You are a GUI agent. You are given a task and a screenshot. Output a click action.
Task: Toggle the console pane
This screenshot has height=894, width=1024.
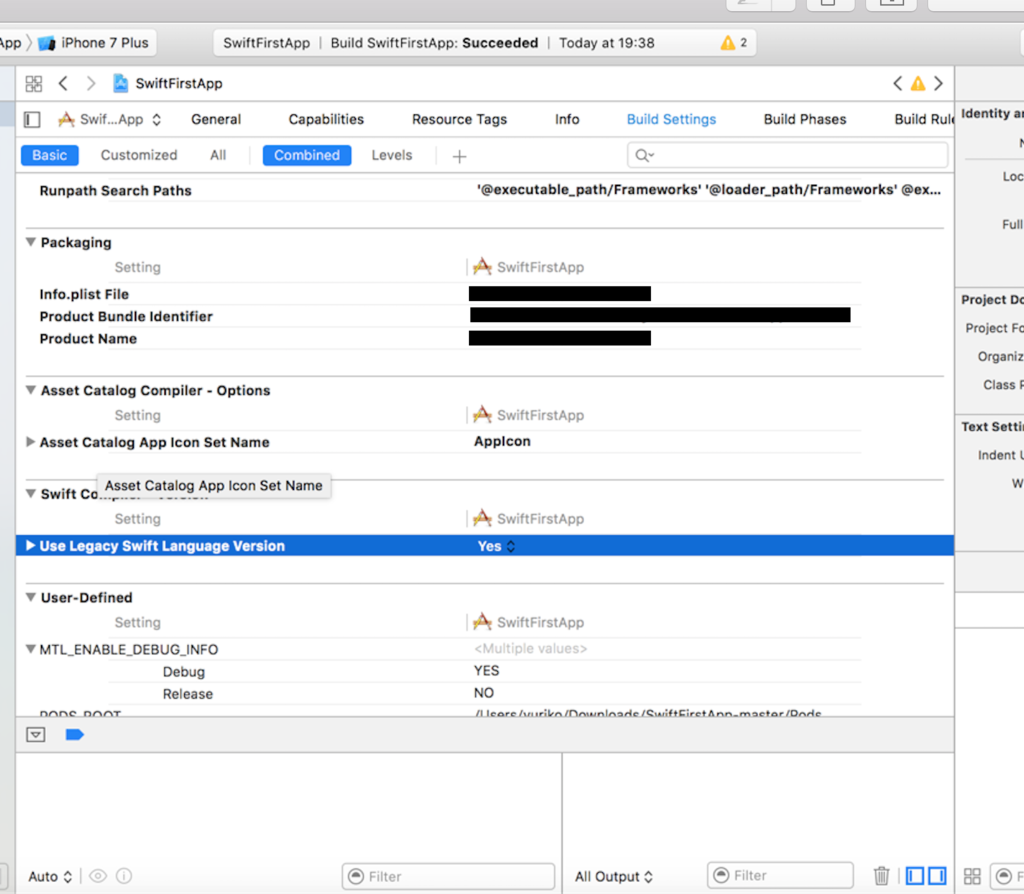click(x=937, y=876)
